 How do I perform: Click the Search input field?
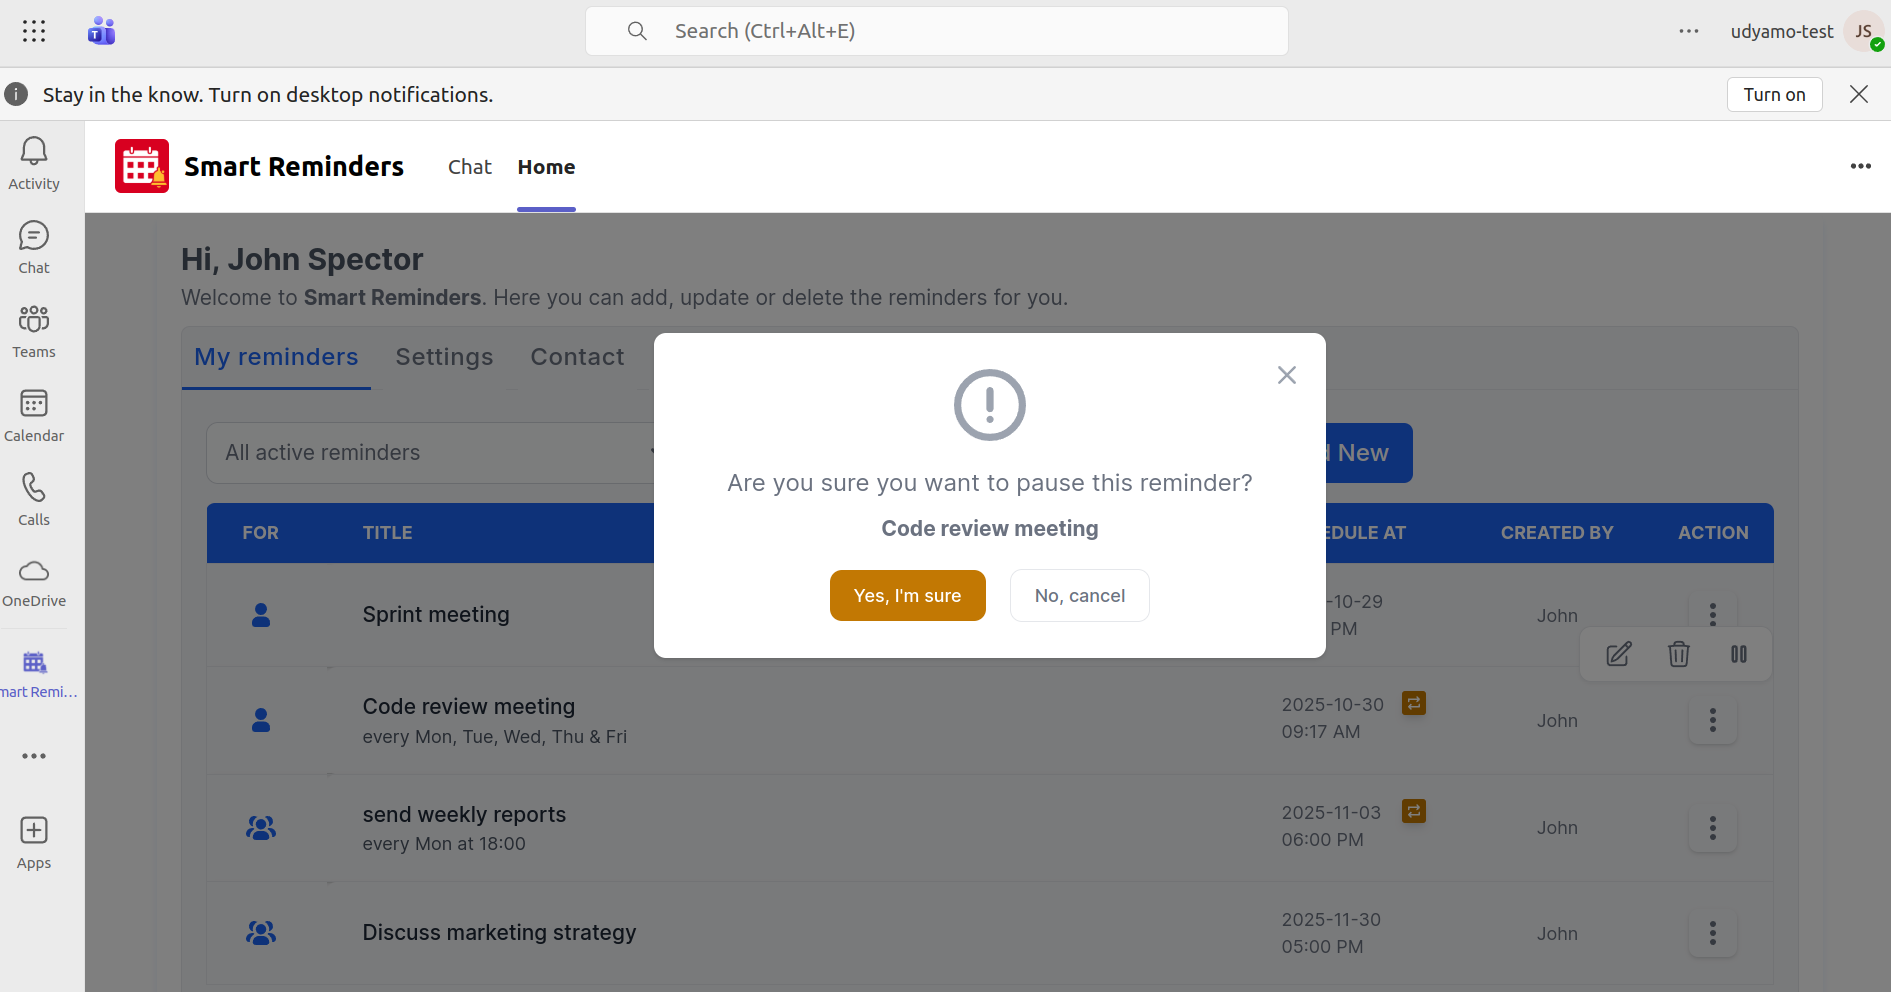[936, 31]
